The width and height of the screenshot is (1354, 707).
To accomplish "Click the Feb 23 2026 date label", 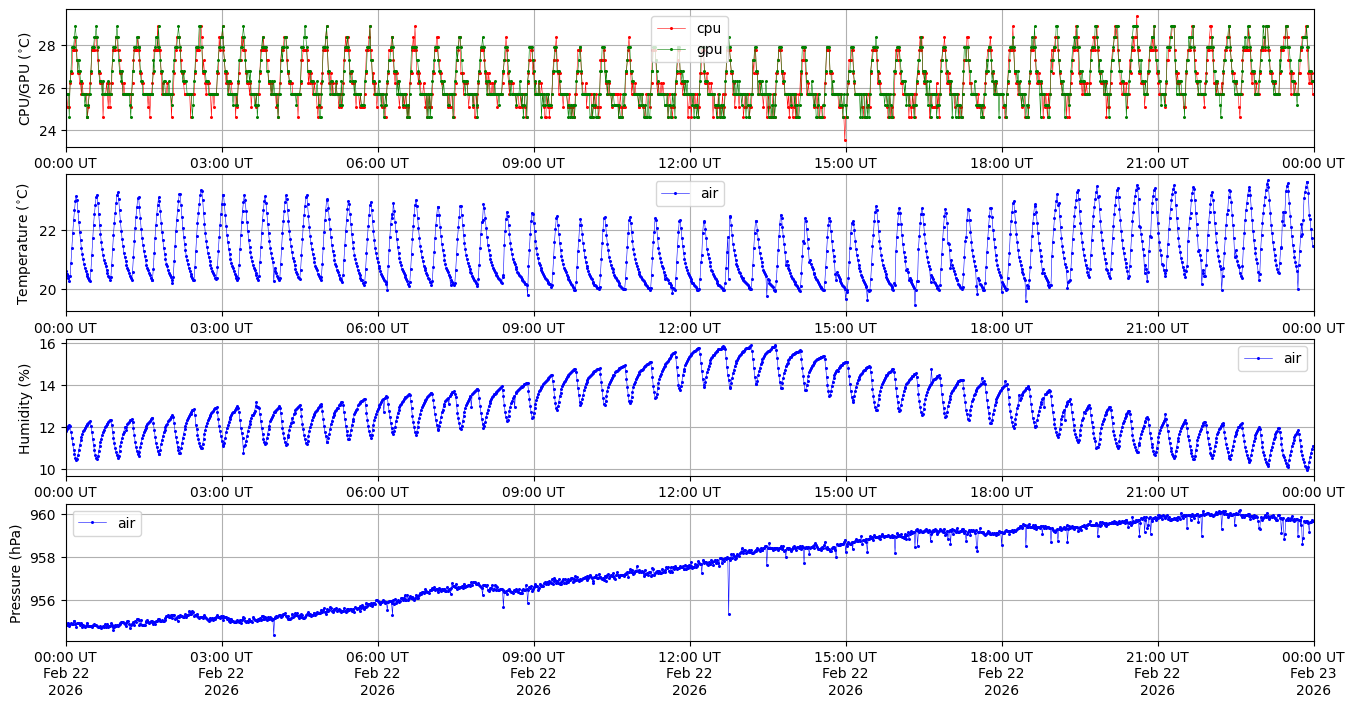I will 1313,673.
